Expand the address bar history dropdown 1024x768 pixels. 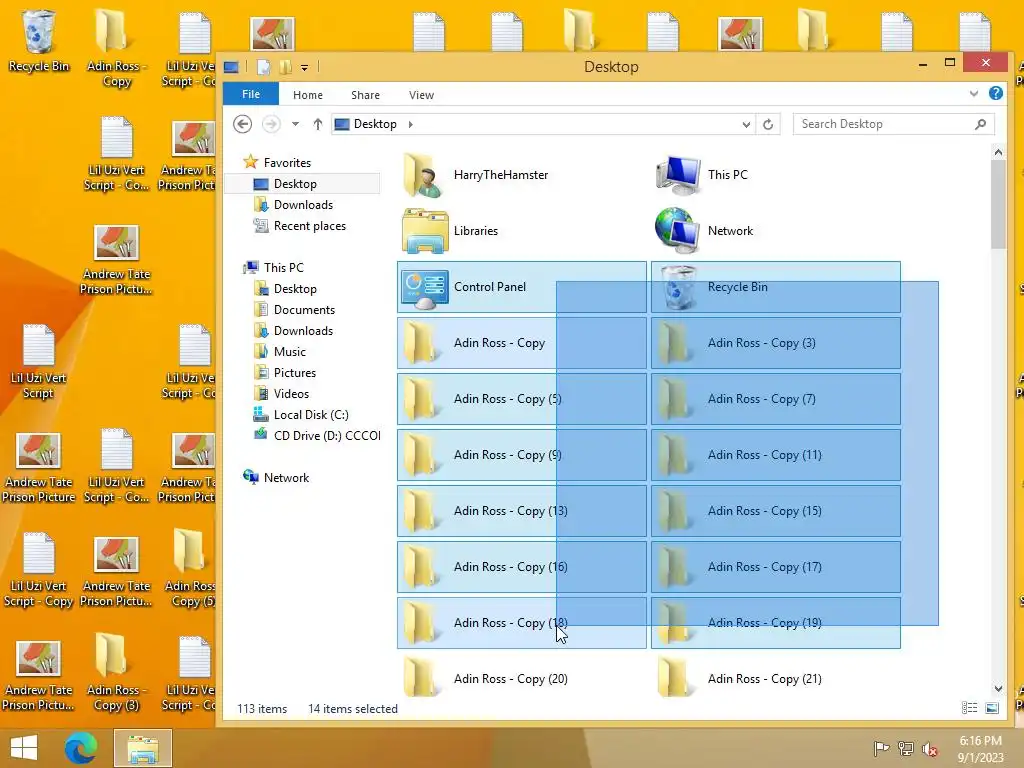click(746, 124)
